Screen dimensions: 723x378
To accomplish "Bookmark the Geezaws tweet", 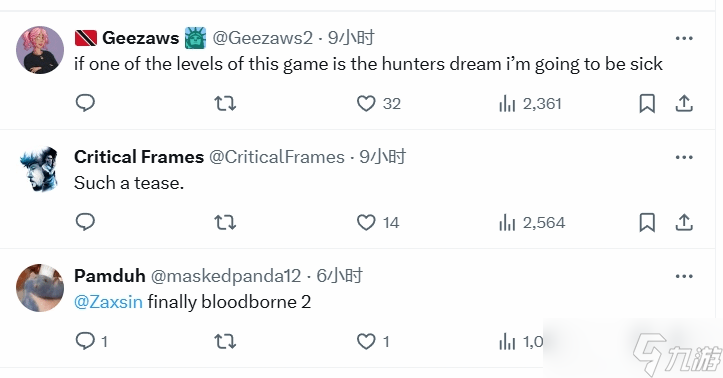I will coord(647,103).
